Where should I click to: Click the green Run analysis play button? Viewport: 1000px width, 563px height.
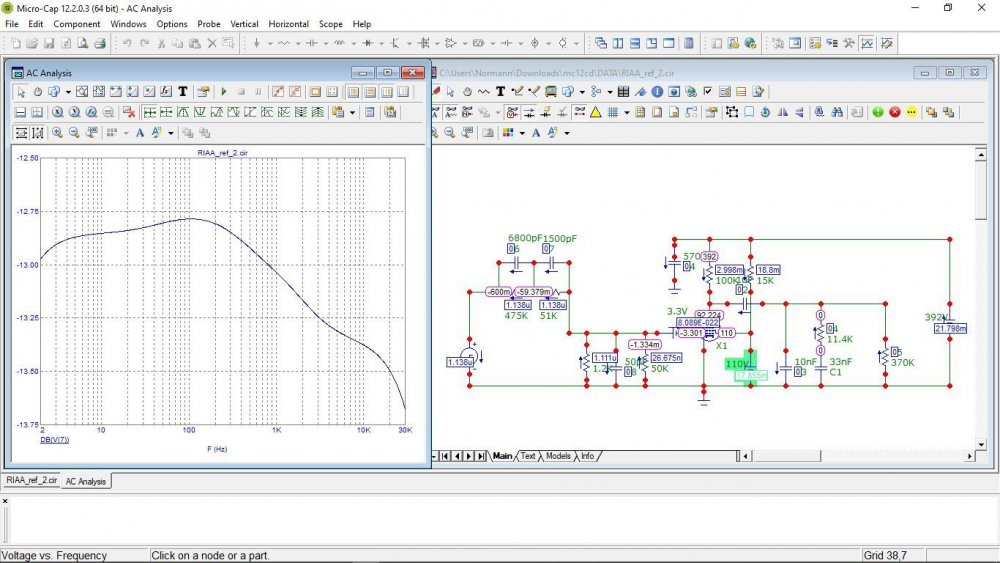click(x=224, y=92)
